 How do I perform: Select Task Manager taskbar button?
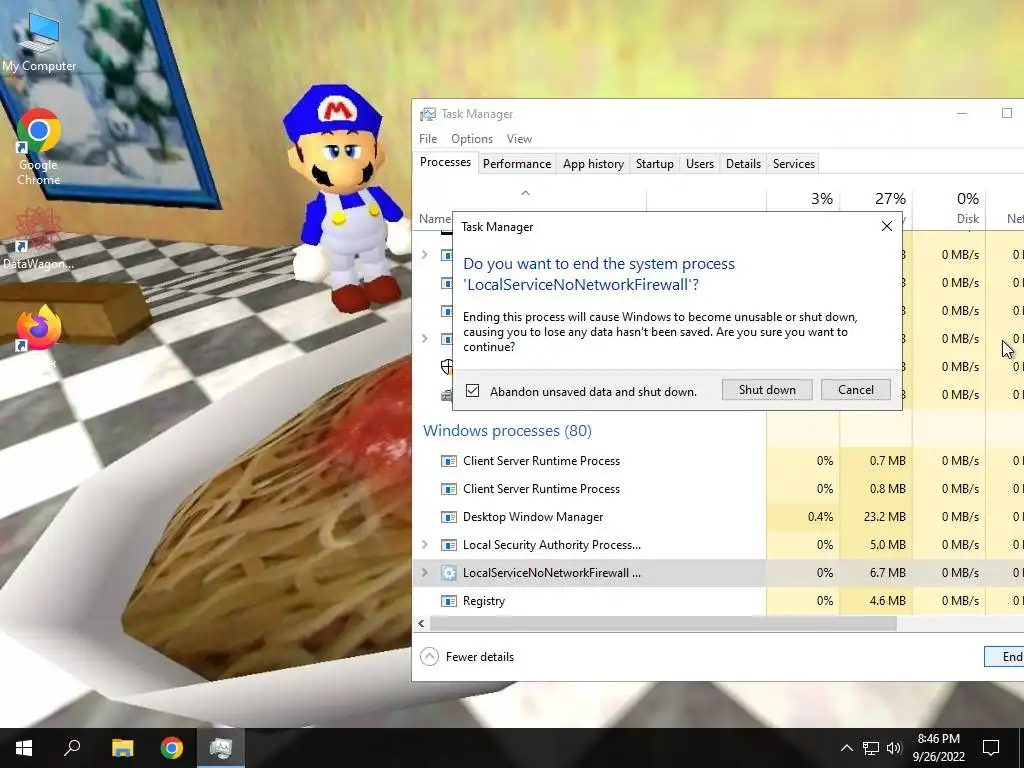pos(221,748)
